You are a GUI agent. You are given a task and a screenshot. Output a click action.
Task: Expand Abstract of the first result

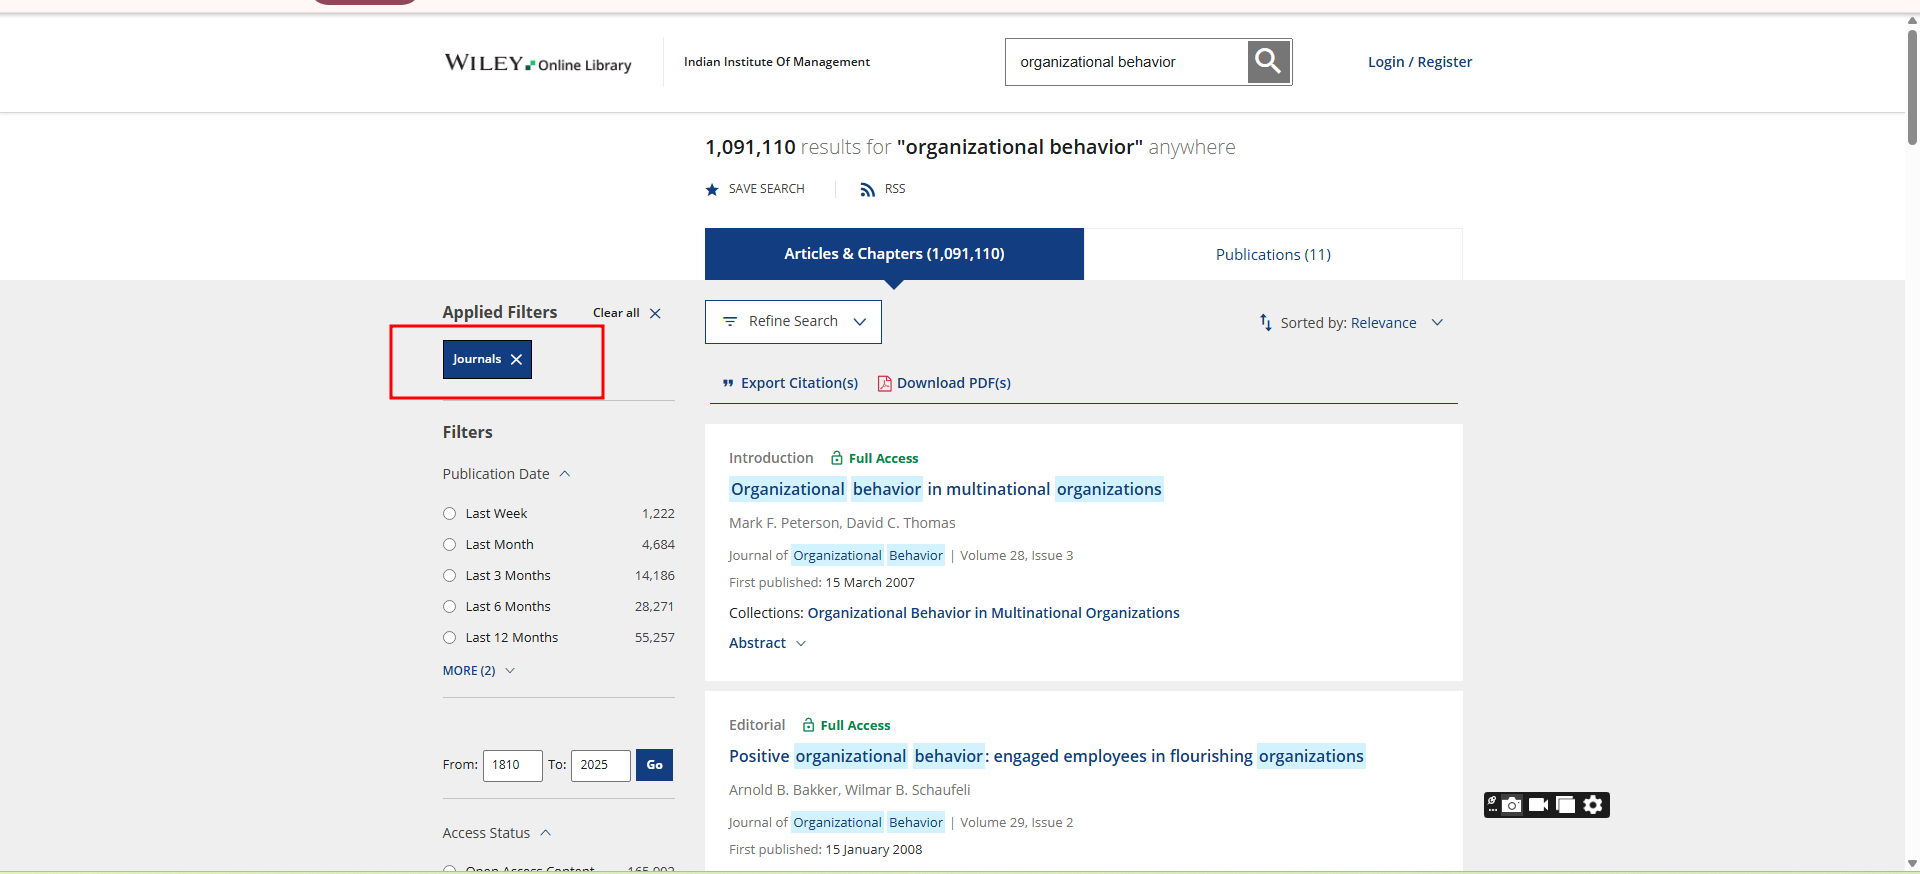(x=767, y=643)
